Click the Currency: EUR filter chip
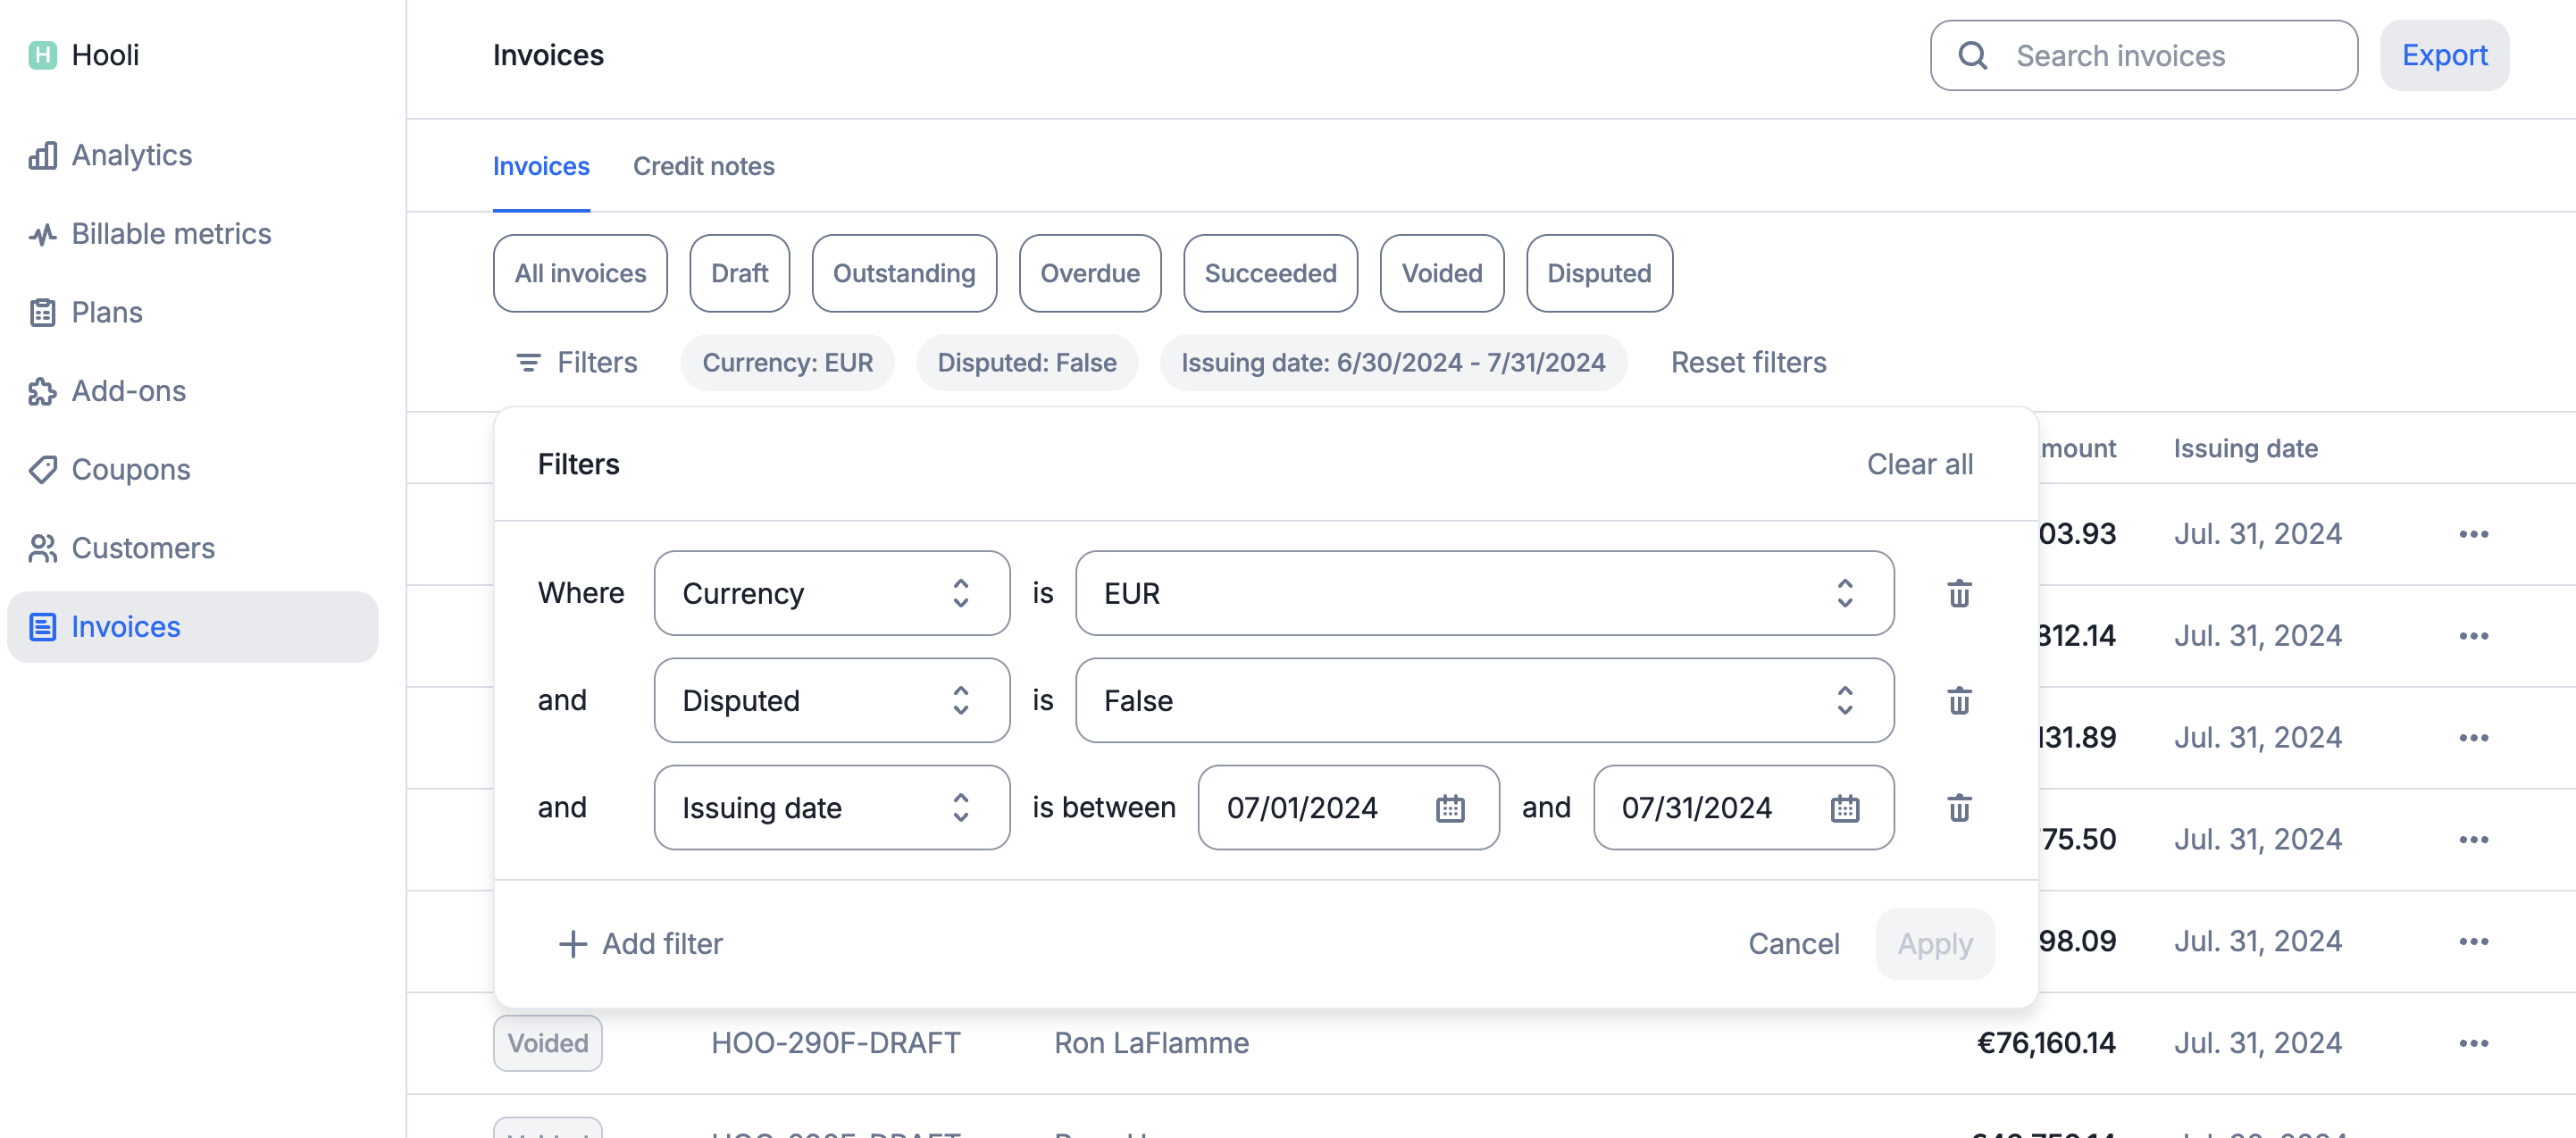Screen dimensions: 2576x1138 coord(787,362)
